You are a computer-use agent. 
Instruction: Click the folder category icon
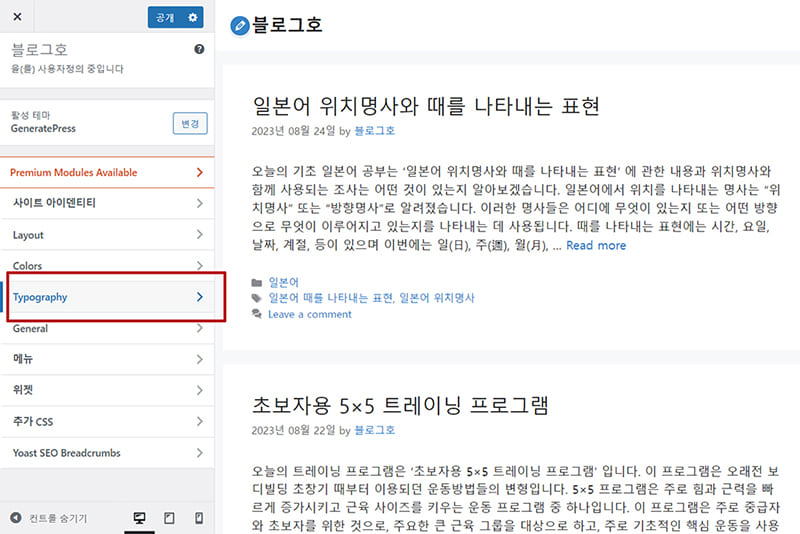[x=257, y=282]
